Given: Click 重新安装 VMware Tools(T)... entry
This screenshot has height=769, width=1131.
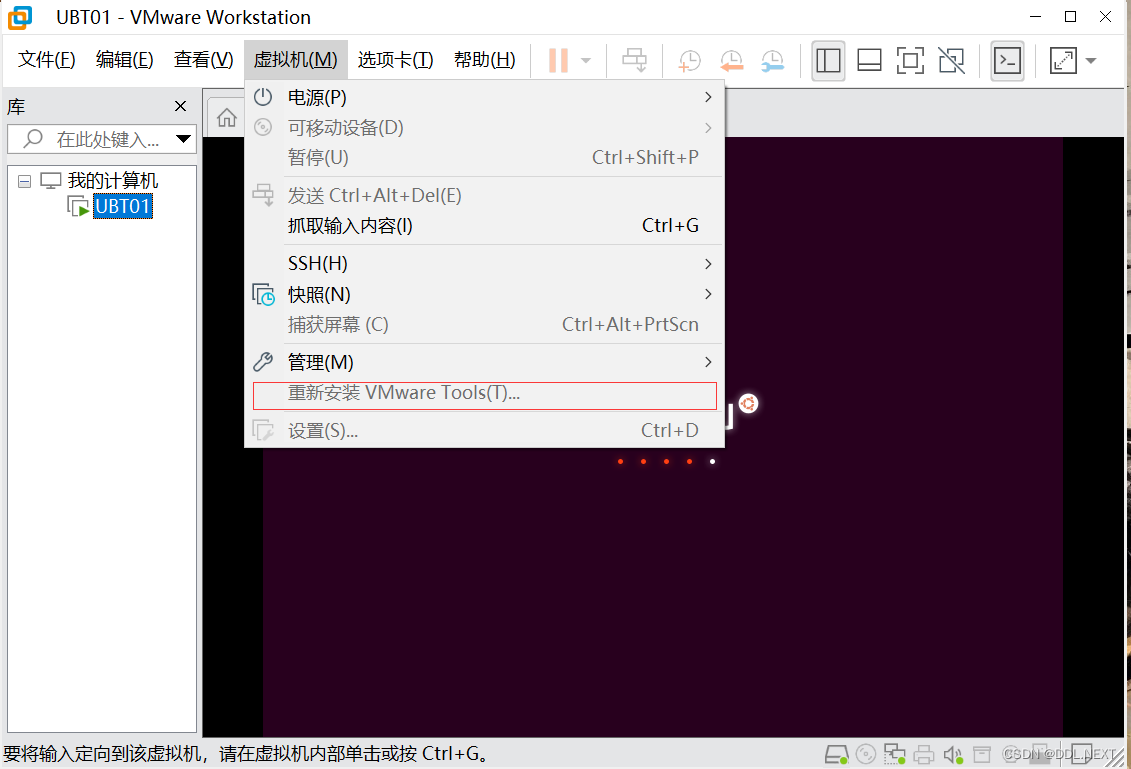Looking at the screenshot, I should (484, 393).
